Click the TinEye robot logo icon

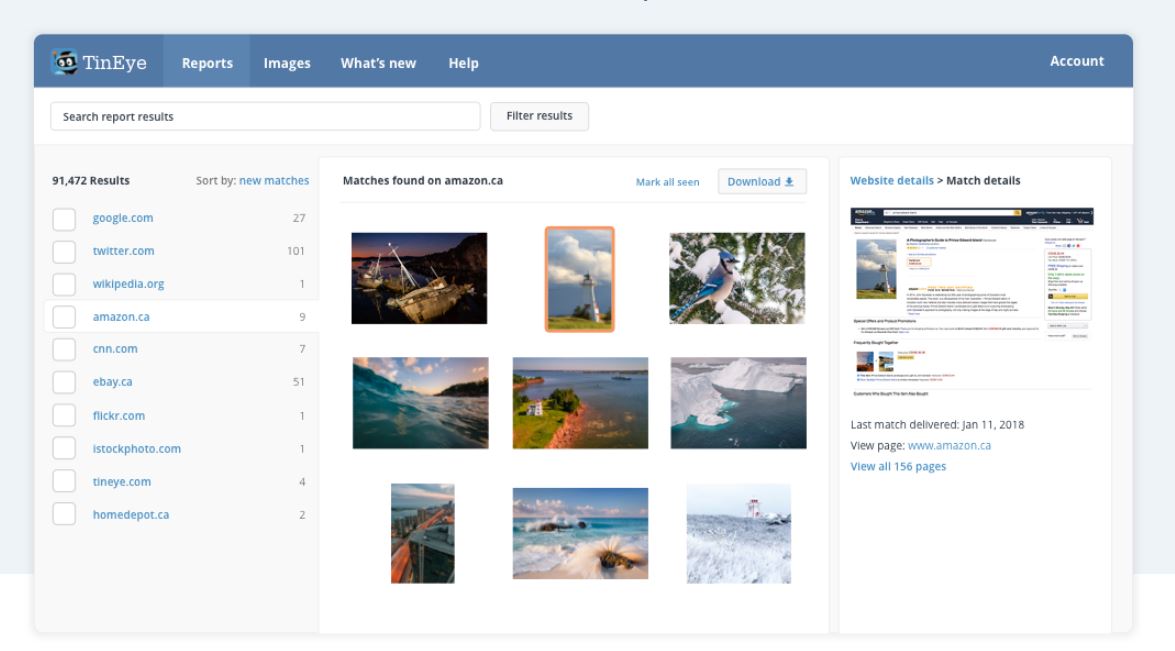[64, 62]
